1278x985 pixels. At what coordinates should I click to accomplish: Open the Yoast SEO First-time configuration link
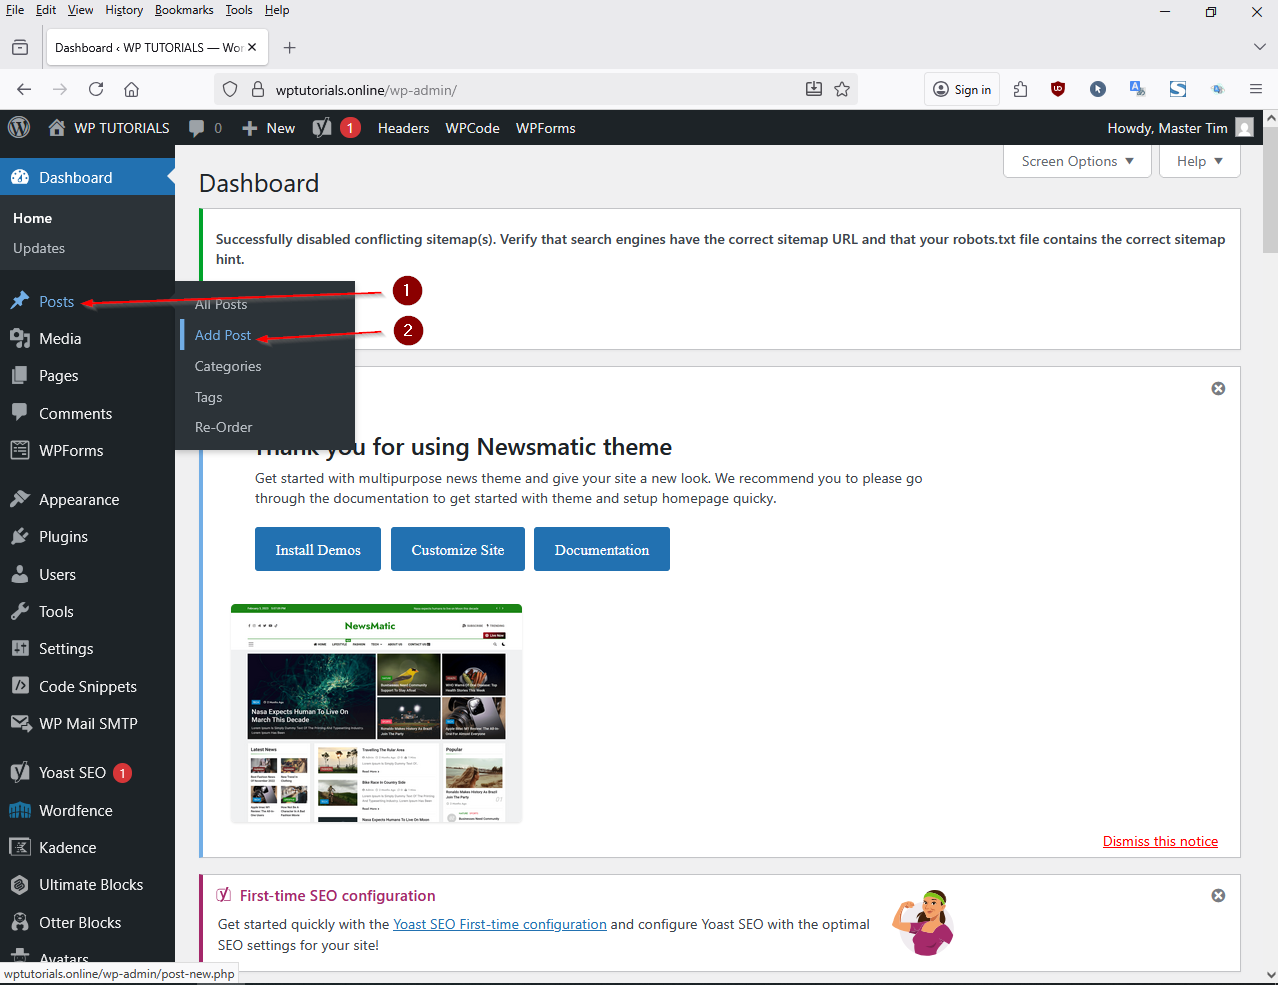click(x=499, y=924)
